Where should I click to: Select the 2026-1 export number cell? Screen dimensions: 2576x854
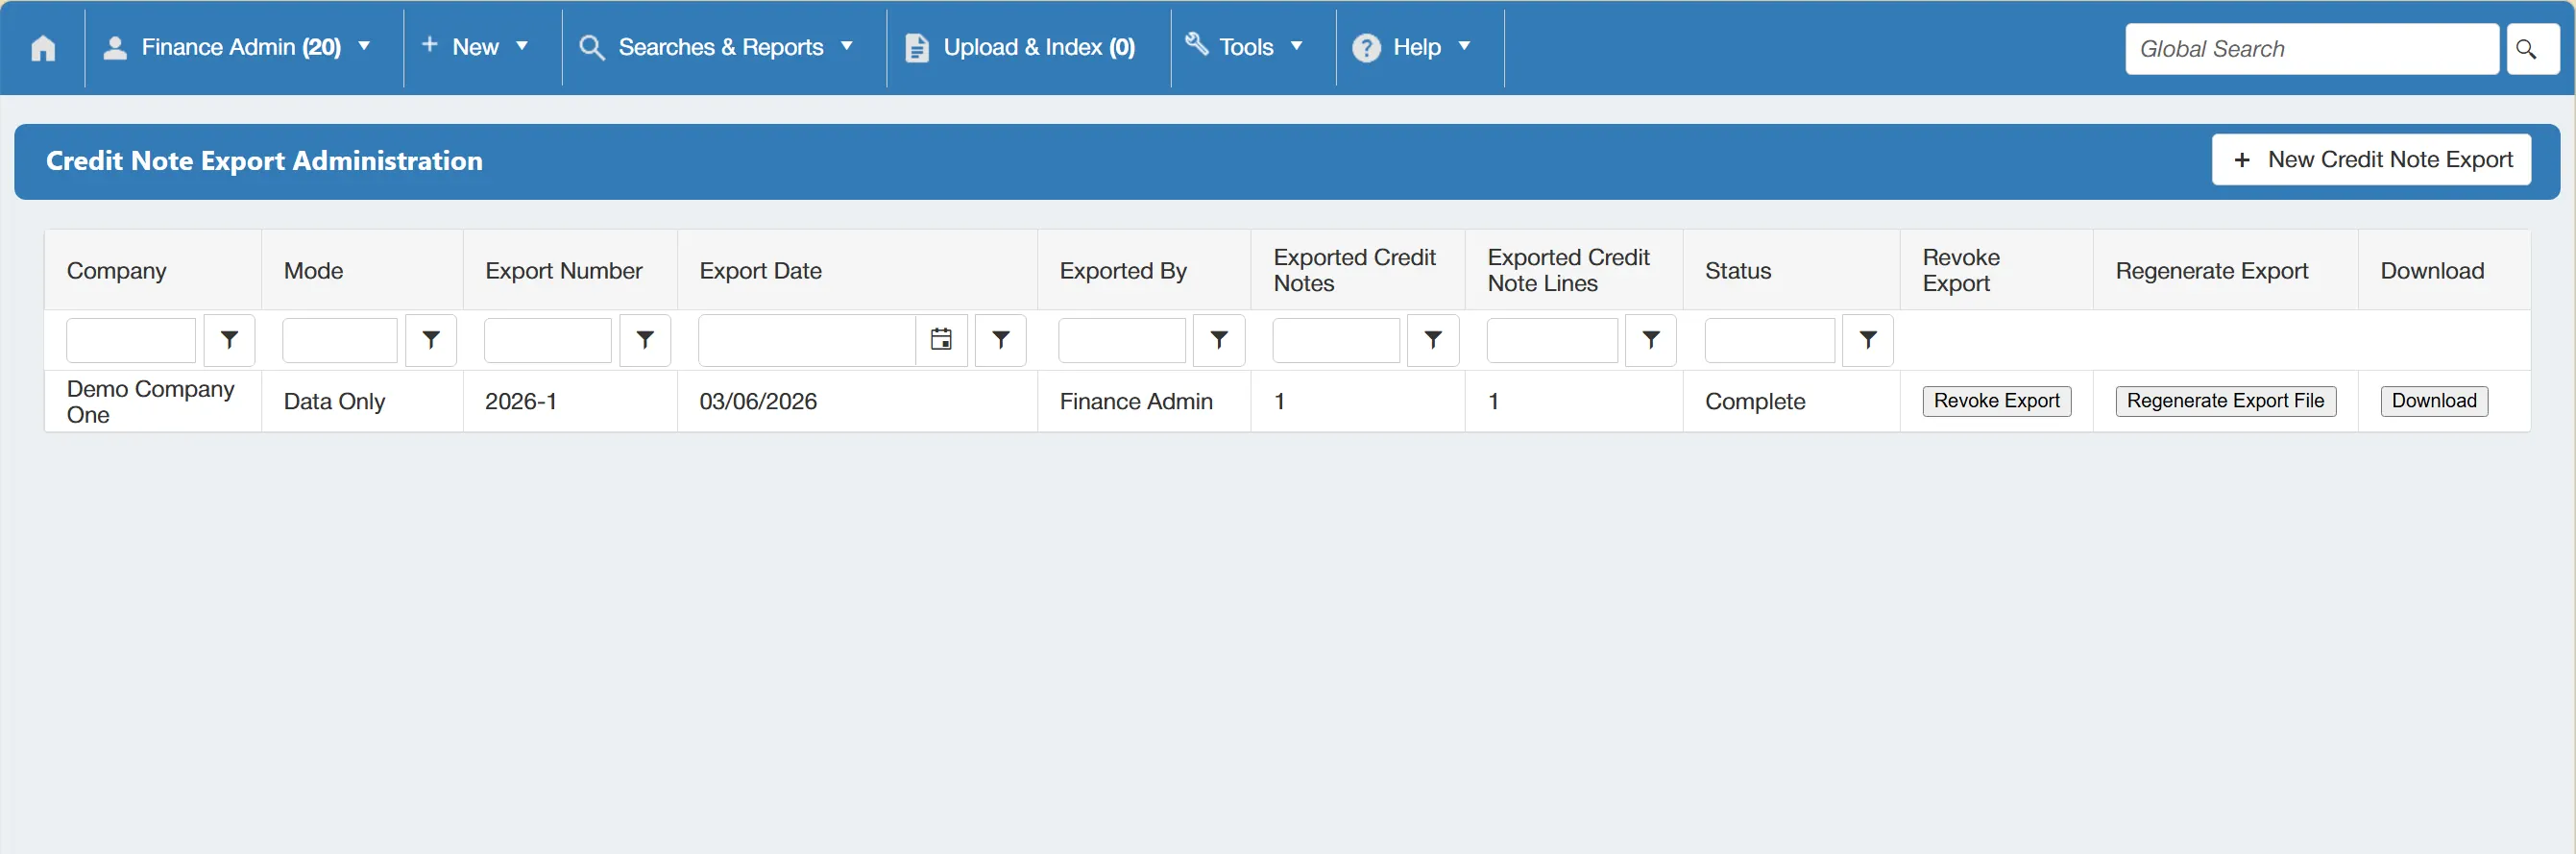click(570, 401)
